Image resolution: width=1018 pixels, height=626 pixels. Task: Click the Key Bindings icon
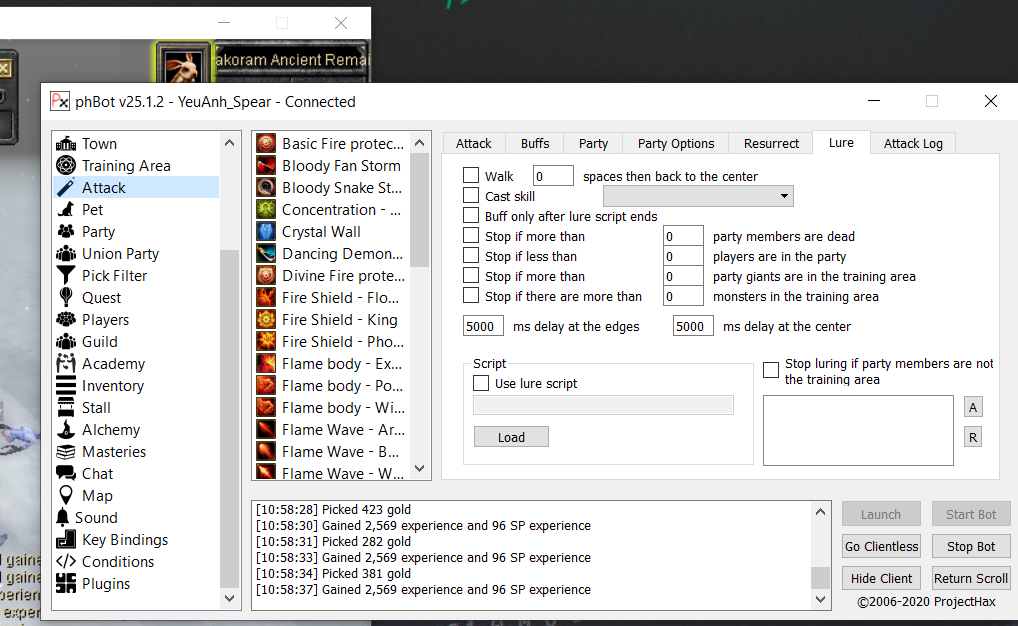66,540
